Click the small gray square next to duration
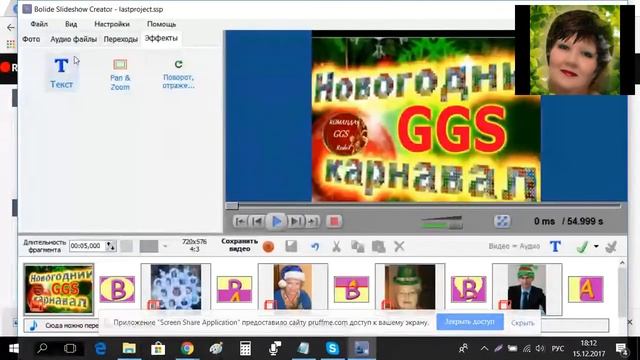This screenshot has width=640, height=360. coord(126,246)
